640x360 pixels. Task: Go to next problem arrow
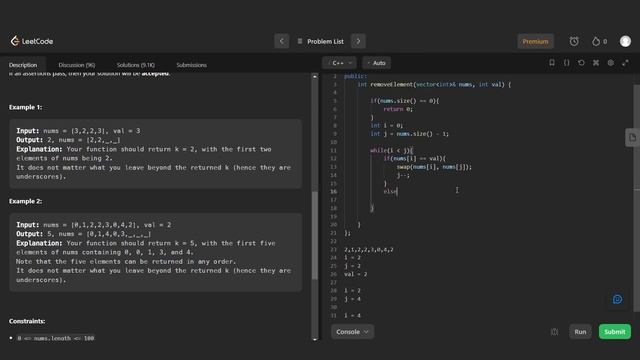(358, 41)
